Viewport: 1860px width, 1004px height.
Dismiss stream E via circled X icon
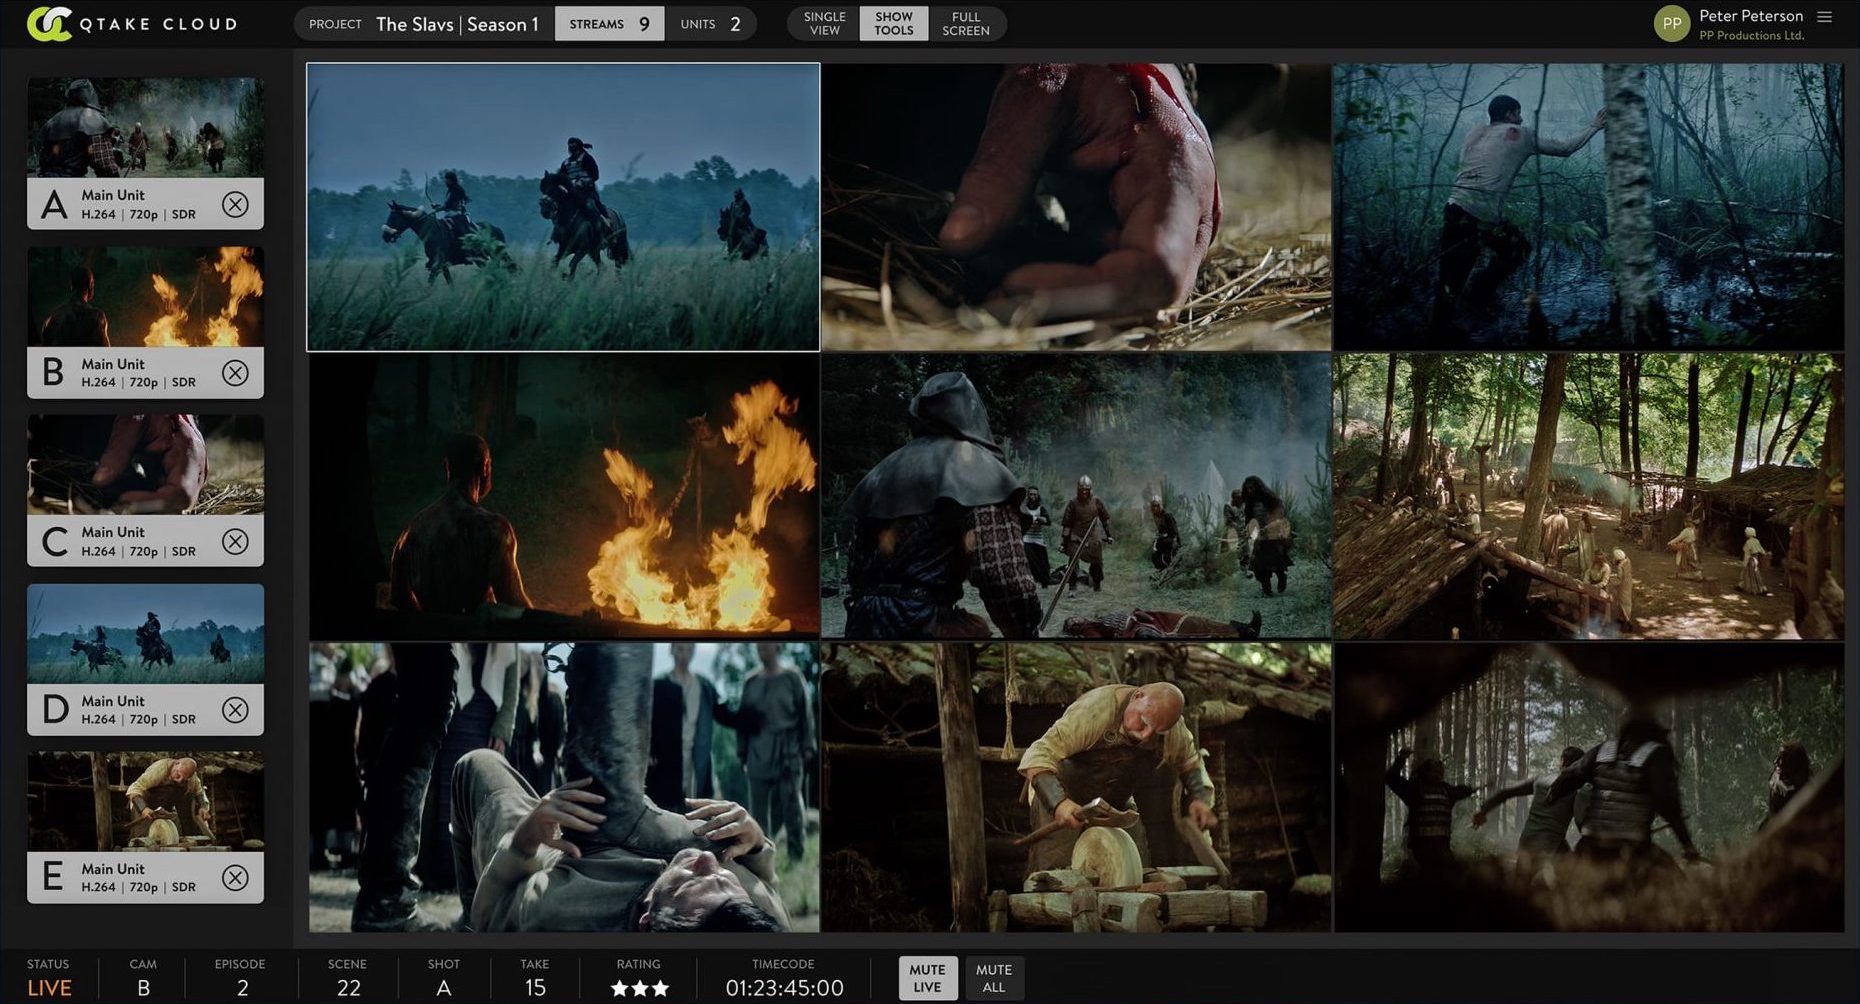click(x=235, y=878)
